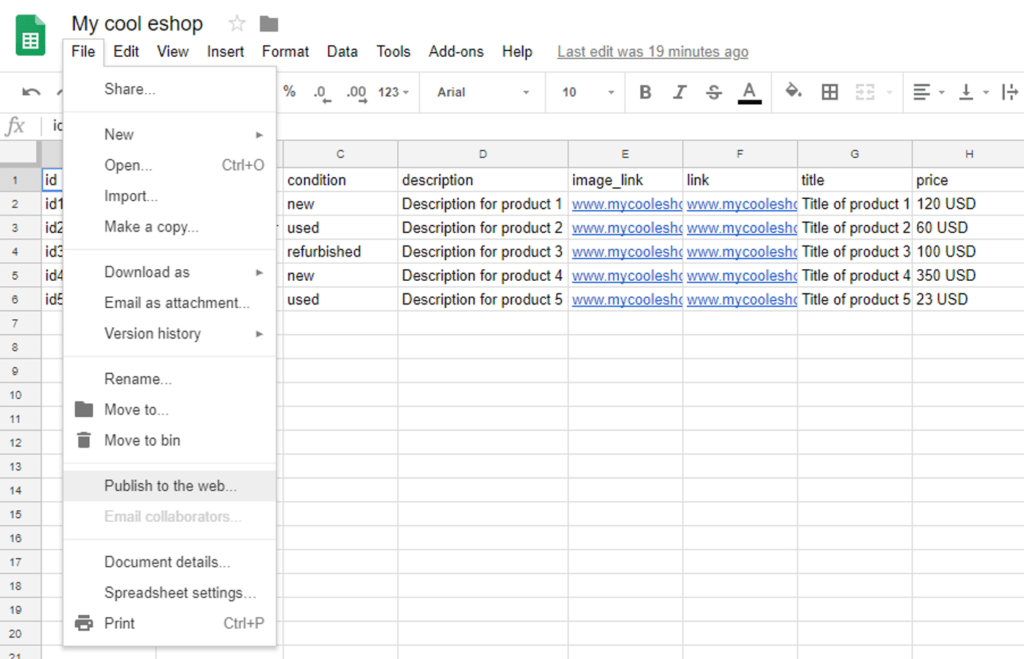Select cell Title of product 5
Image resolution: width=1024 pixels, height=659 pixels.
tap(855, 300)
